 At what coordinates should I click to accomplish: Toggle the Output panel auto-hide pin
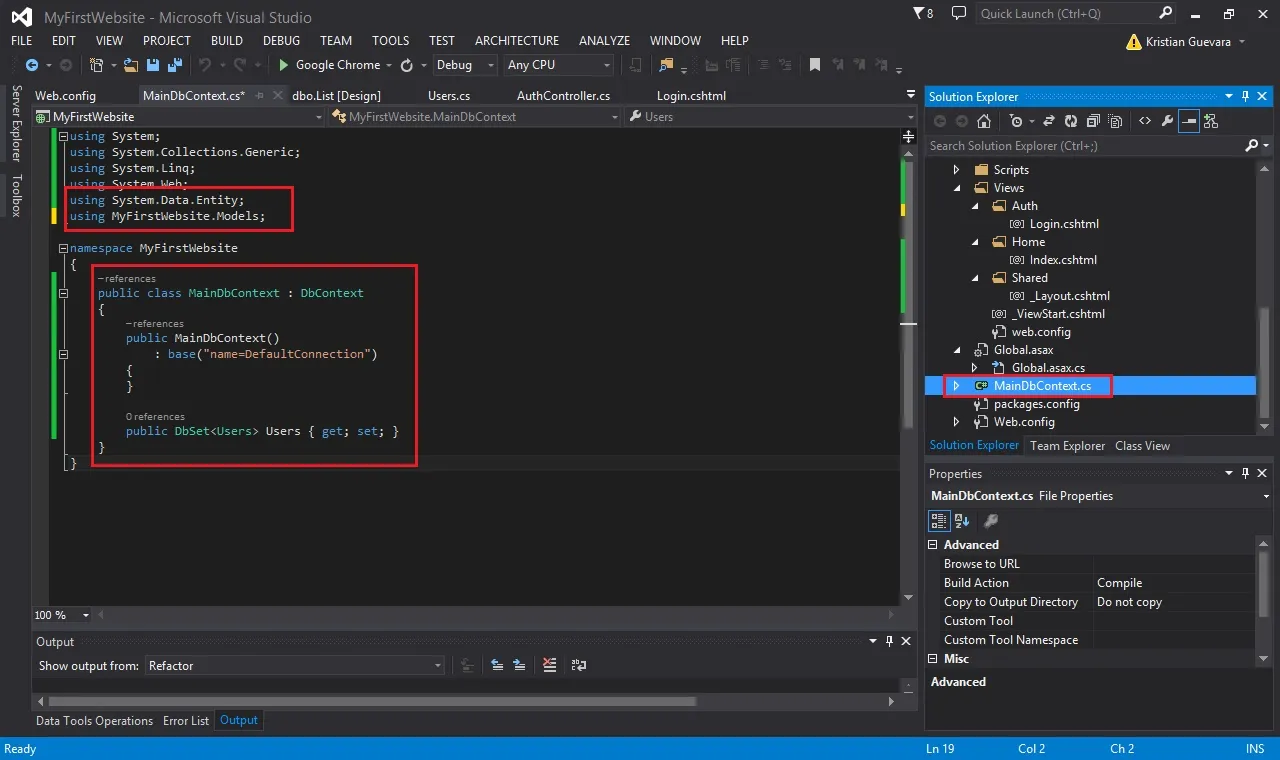click(x=889, y=641)
